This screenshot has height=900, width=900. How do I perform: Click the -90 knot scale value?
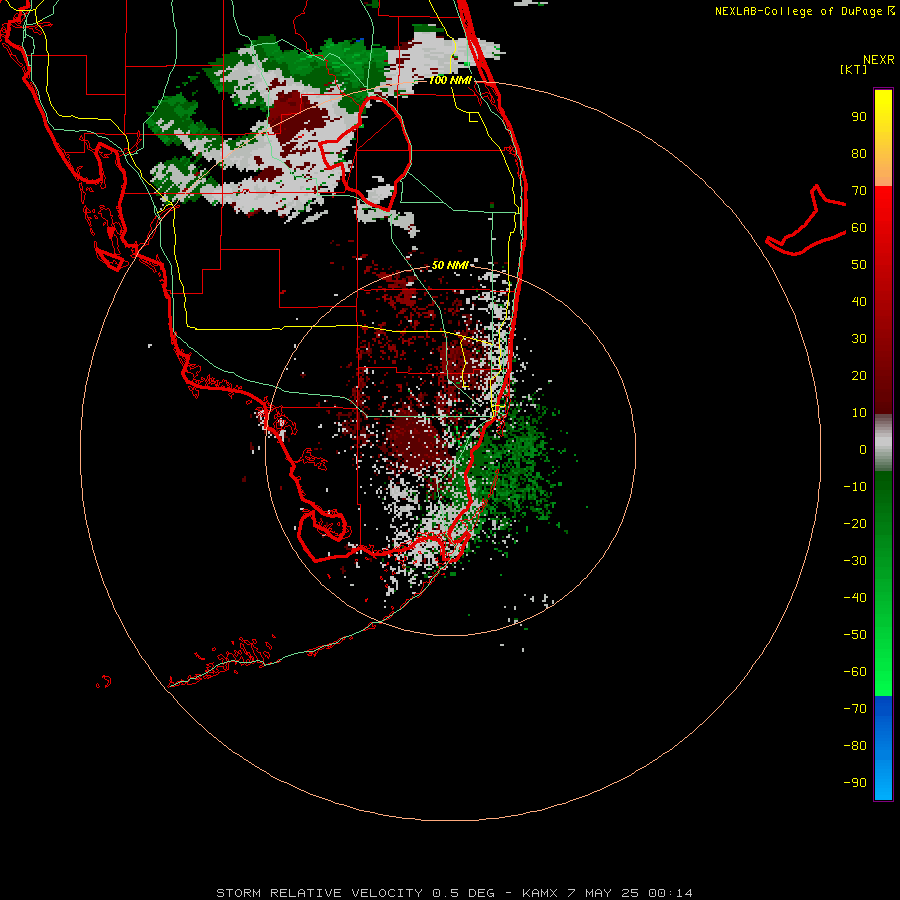855,783
